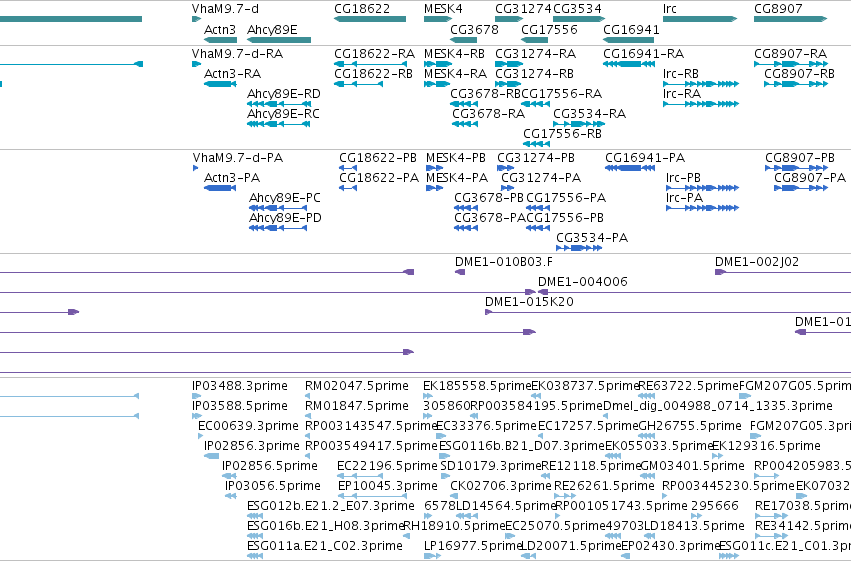Select transcript label Irc-RA
This screenshot has height=561, width=851.
pos(682,94)
